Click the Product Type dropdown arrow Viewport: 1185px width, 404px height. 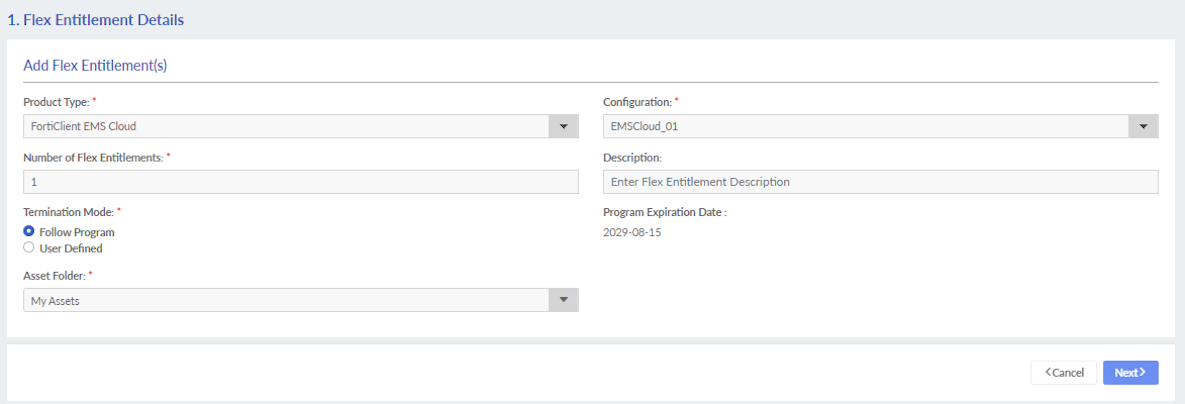pos(563,127)
